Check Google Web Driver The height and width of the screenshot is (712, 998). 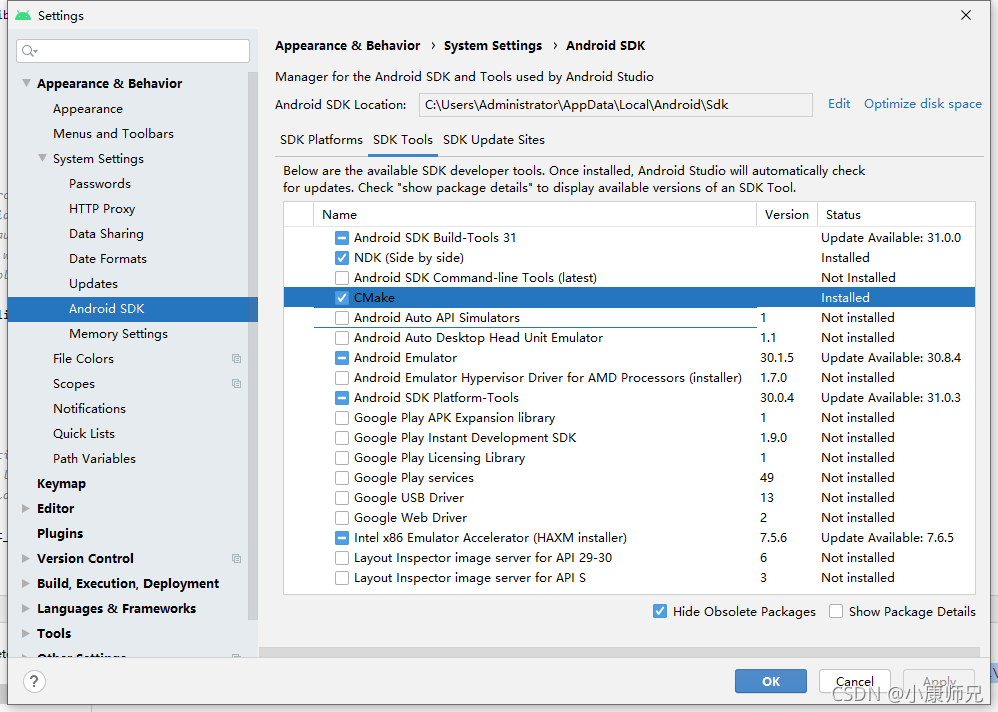click(x=342, y=518)
